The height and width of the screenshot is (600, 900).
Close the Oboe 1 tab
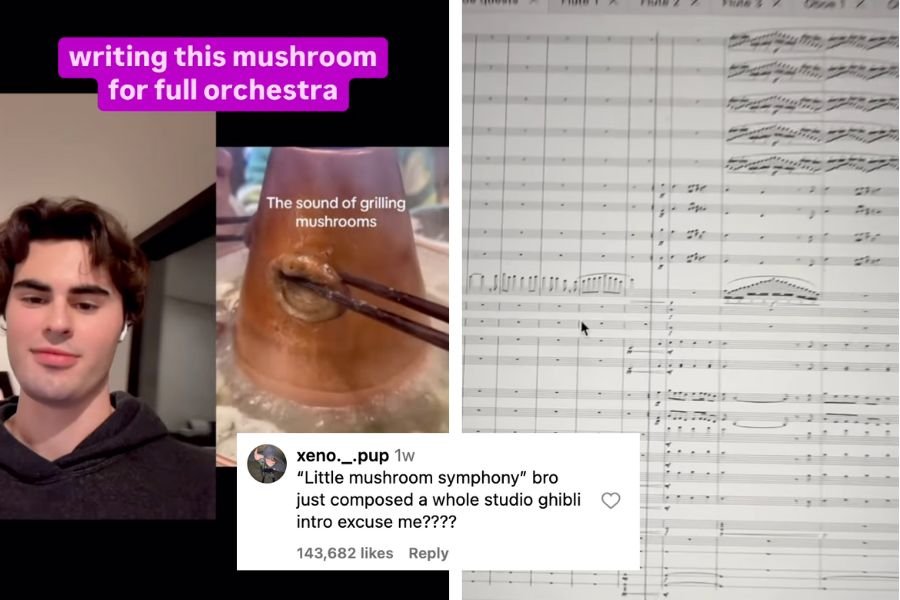(x=859, y=3)
